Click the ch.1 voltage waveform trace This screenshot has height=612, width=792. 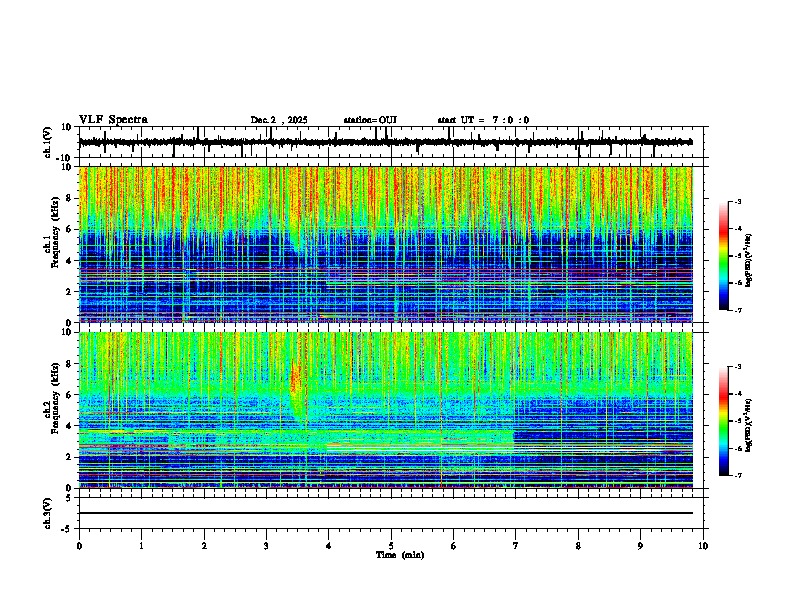385,142
